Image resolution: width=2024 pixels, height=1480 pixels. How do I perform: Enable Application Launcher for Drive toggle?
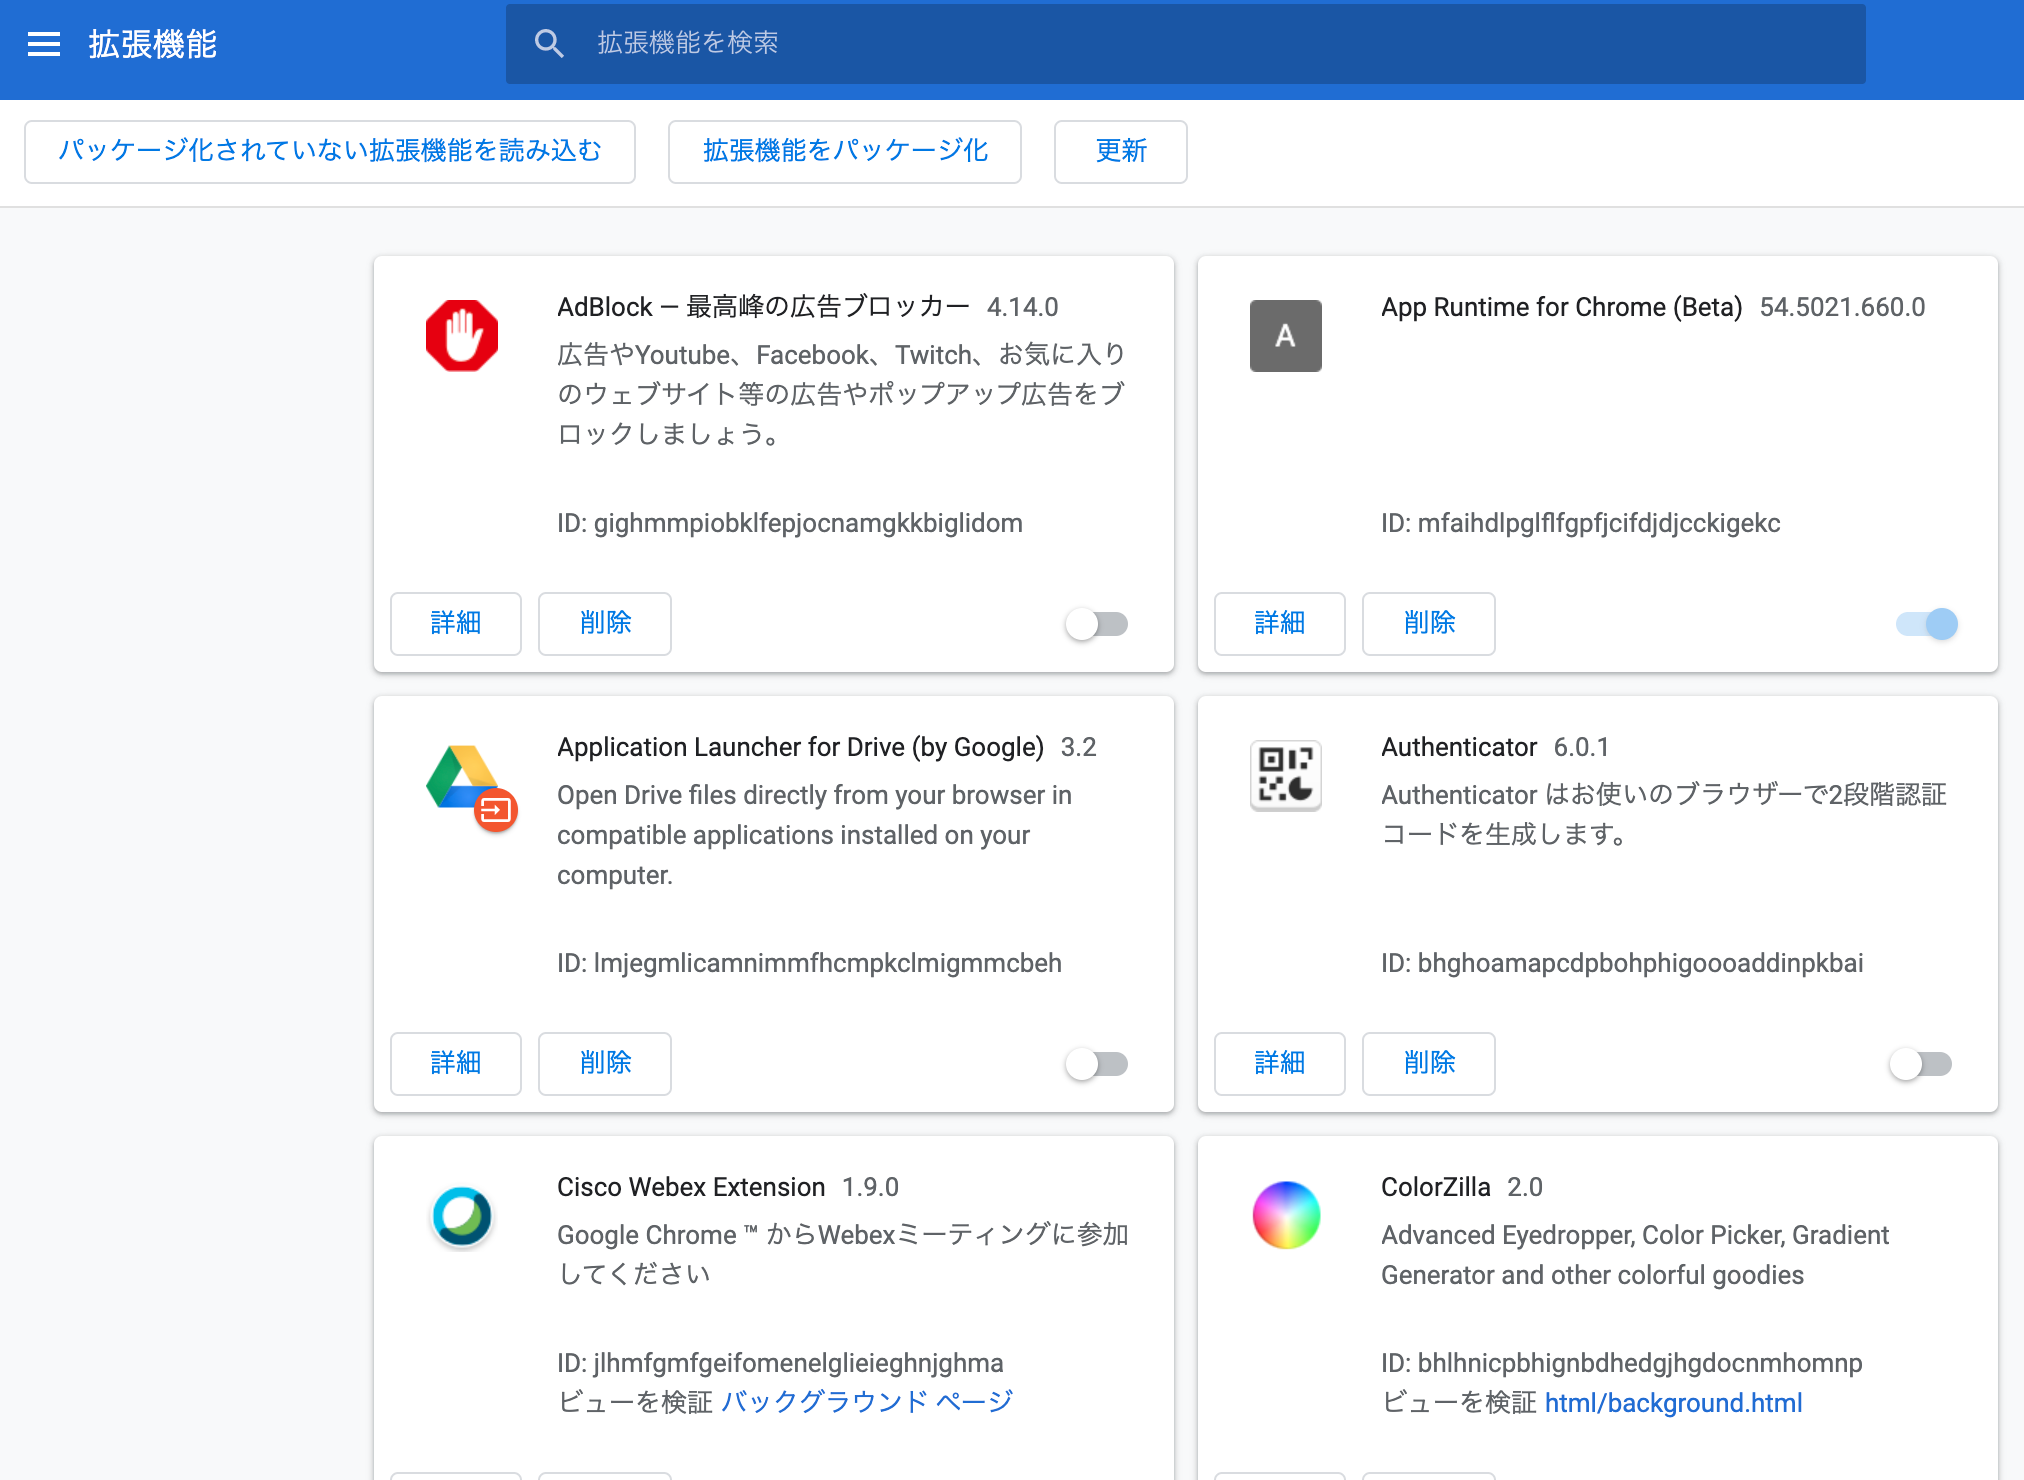(x=1097, y=1064)
